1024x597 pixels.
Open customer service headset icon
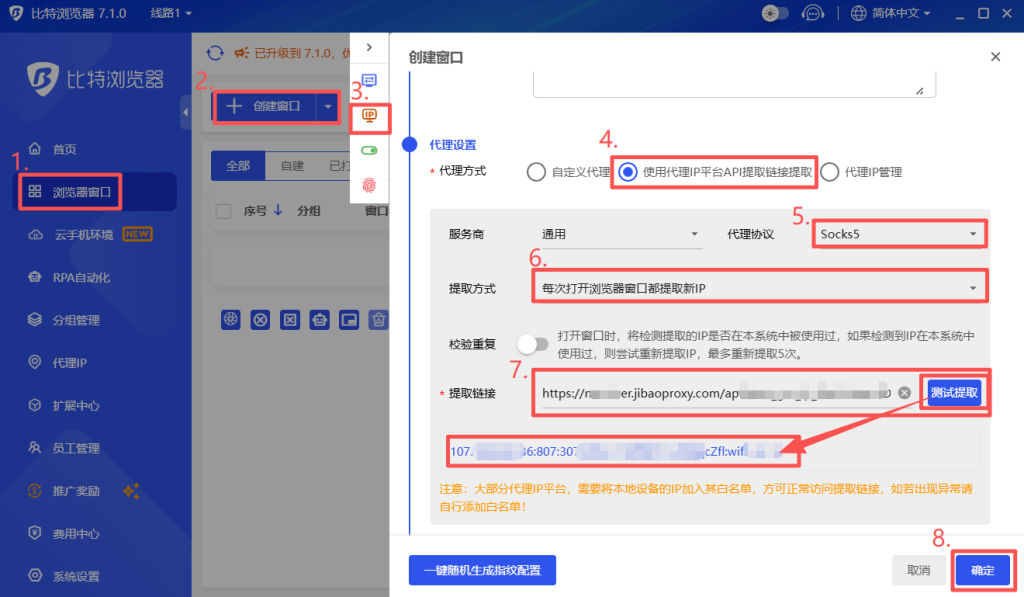(x=813, y=13)
